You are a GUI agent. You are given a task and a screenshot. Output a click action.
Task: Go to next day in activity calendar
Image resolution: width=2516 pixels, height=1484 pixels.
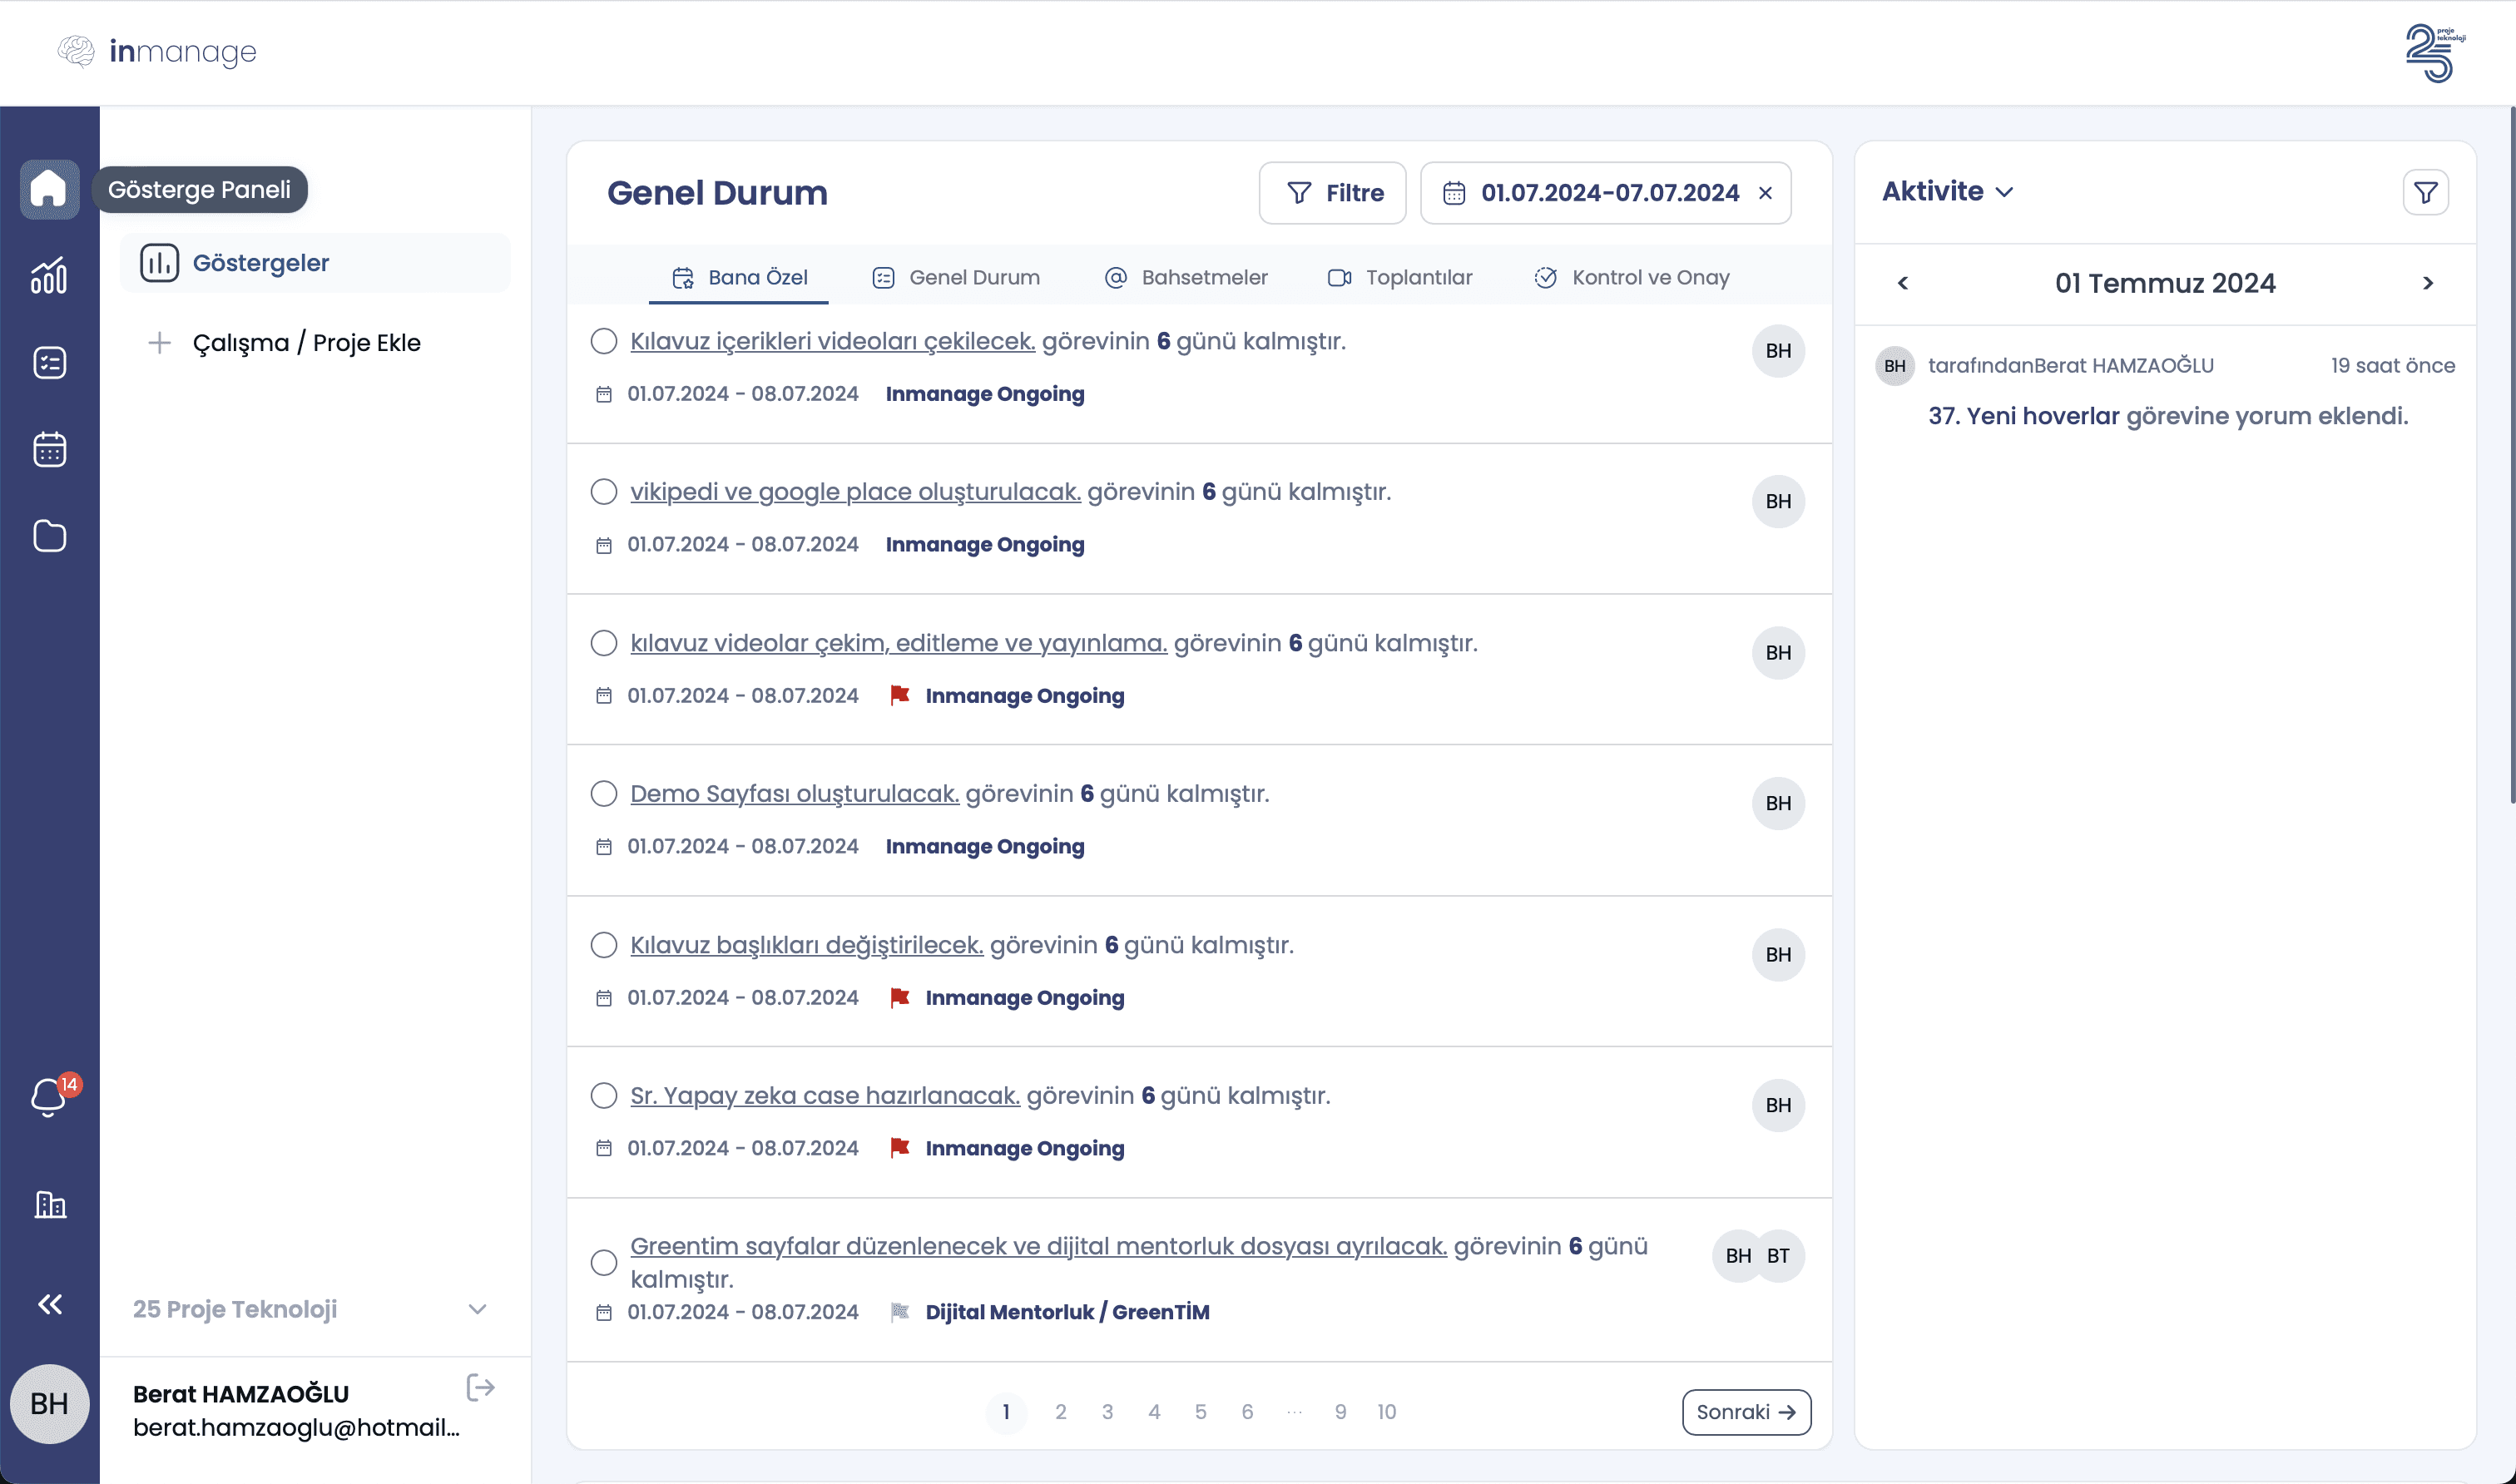pos(2428,283)
